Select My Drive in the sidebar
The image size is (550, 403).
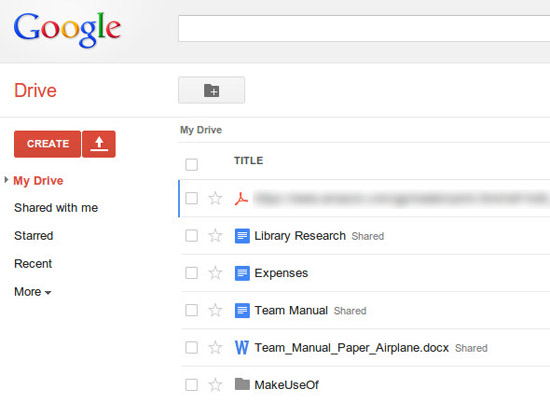[x=38, y=181]
